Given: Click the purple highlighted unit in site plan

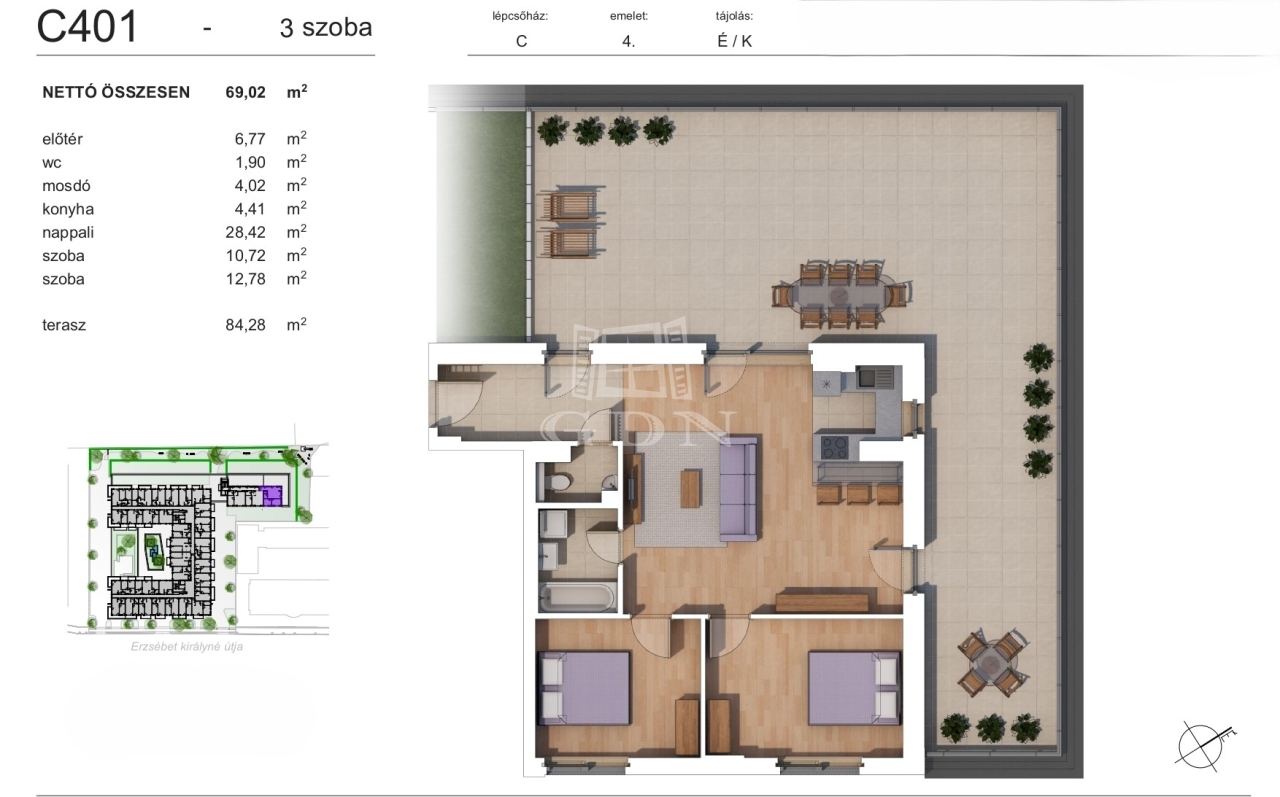Looking at the screenshot, I should pos(271,494).
